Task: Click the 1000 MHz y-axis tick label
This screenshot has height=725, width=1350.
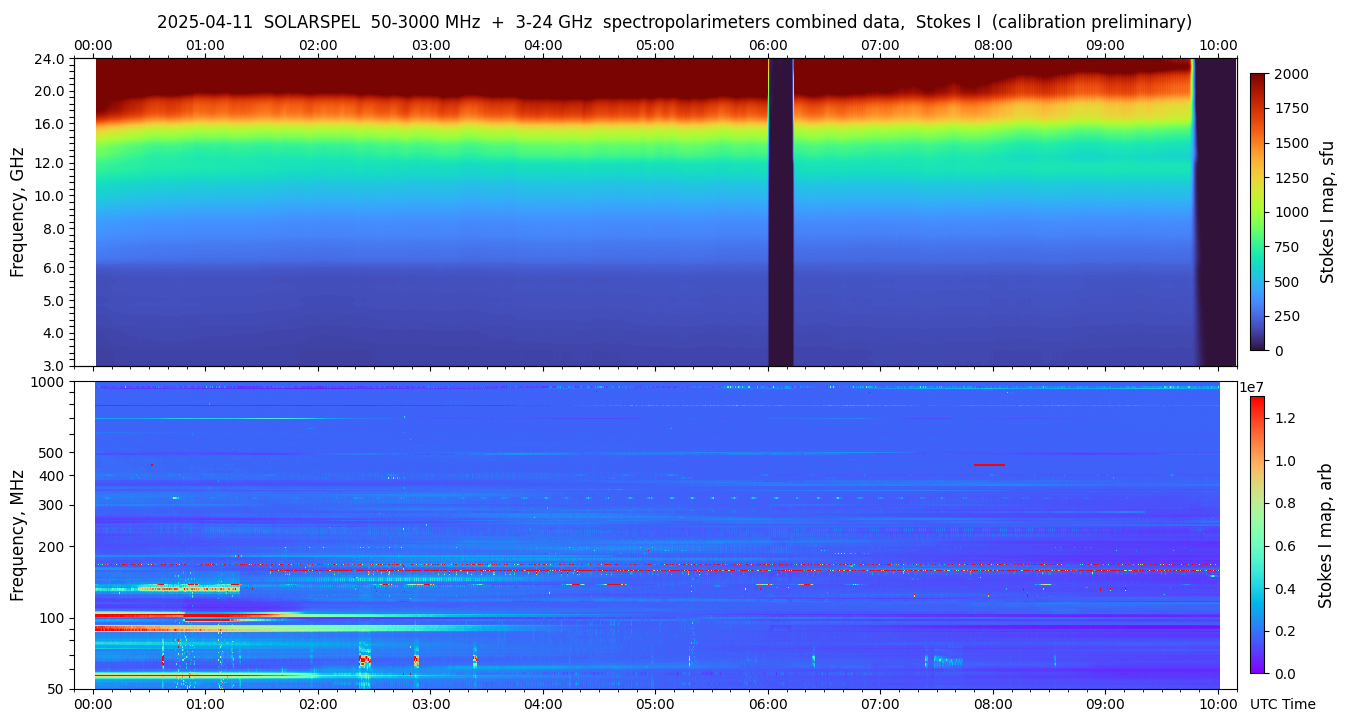Action: [49, 382]
